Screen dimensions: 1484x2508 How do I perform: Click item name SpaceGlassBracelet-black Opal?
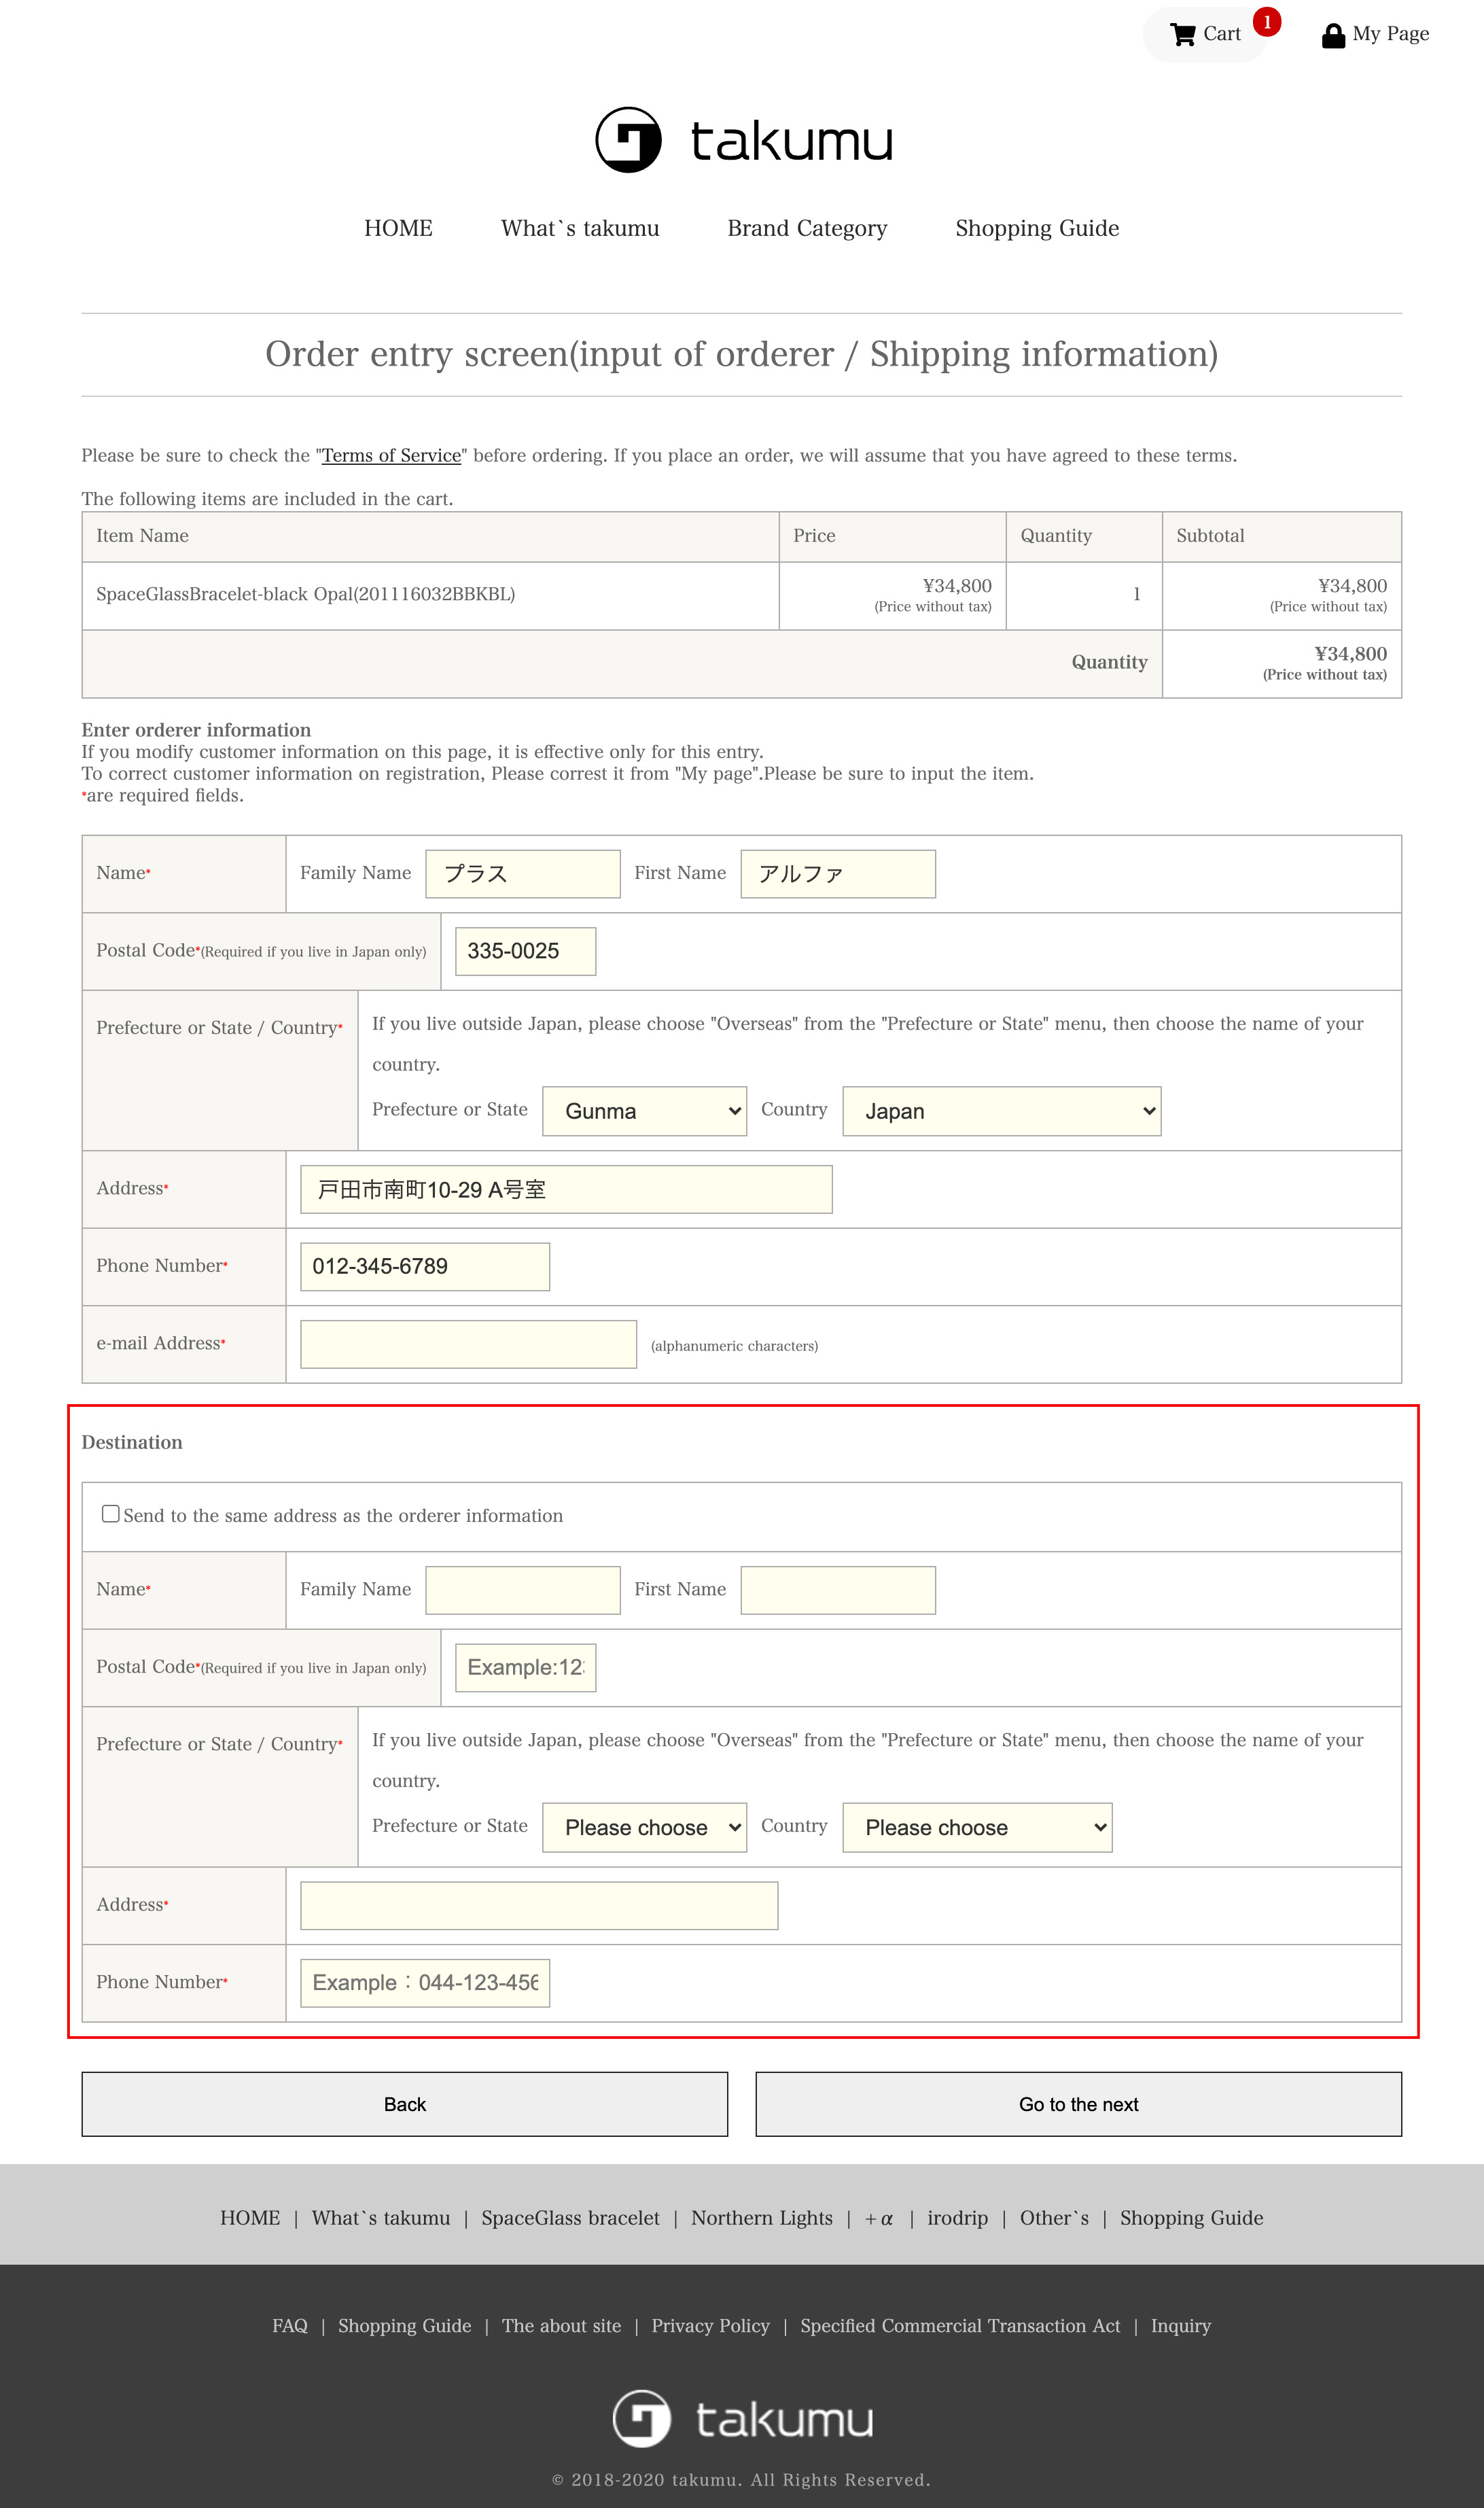(305, 594)
